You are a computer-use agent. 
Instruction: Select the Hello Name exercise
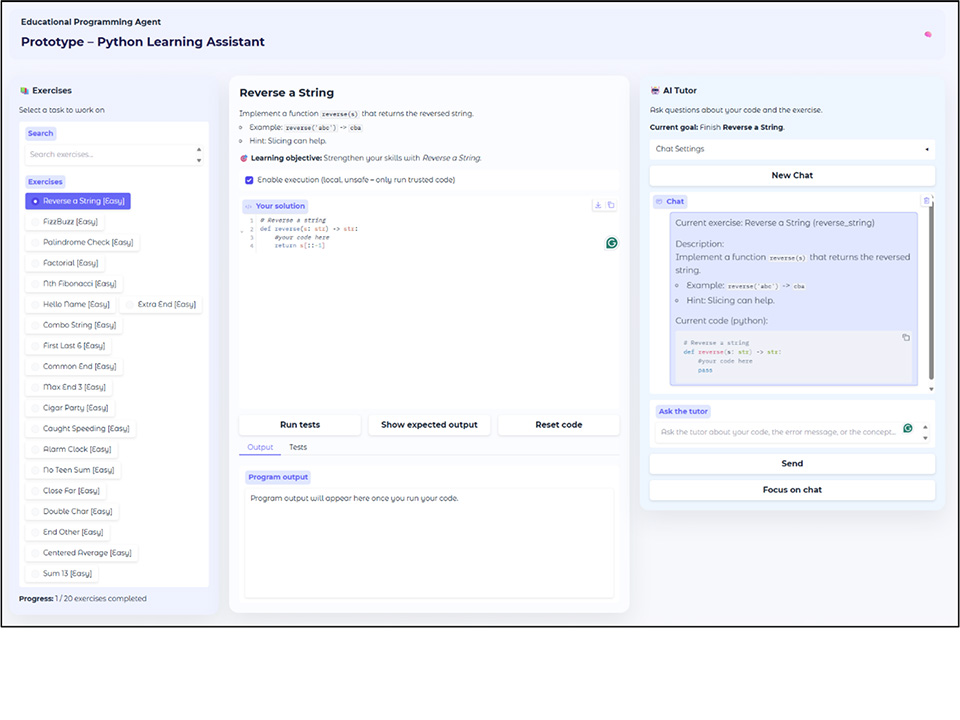point(70,304)
